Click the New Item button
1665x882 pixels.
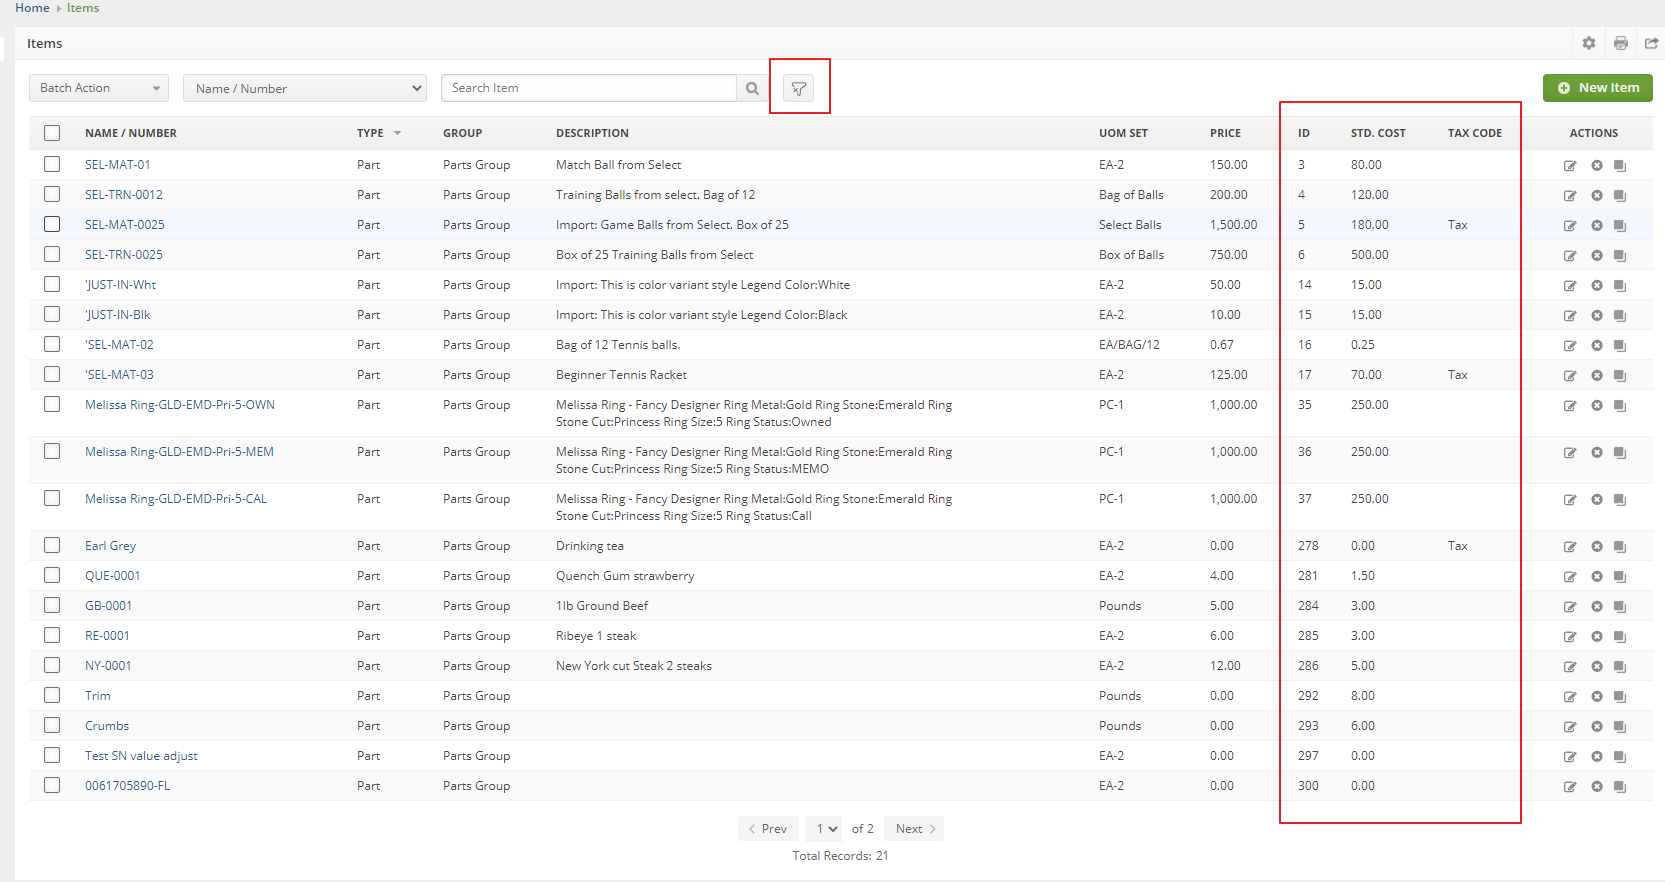coord(1598,88)
